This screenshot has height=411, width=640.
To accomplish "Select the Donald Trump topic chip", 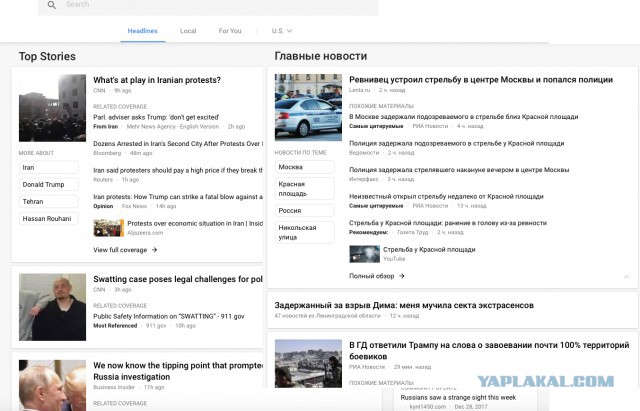I will (x=49, y=184).
